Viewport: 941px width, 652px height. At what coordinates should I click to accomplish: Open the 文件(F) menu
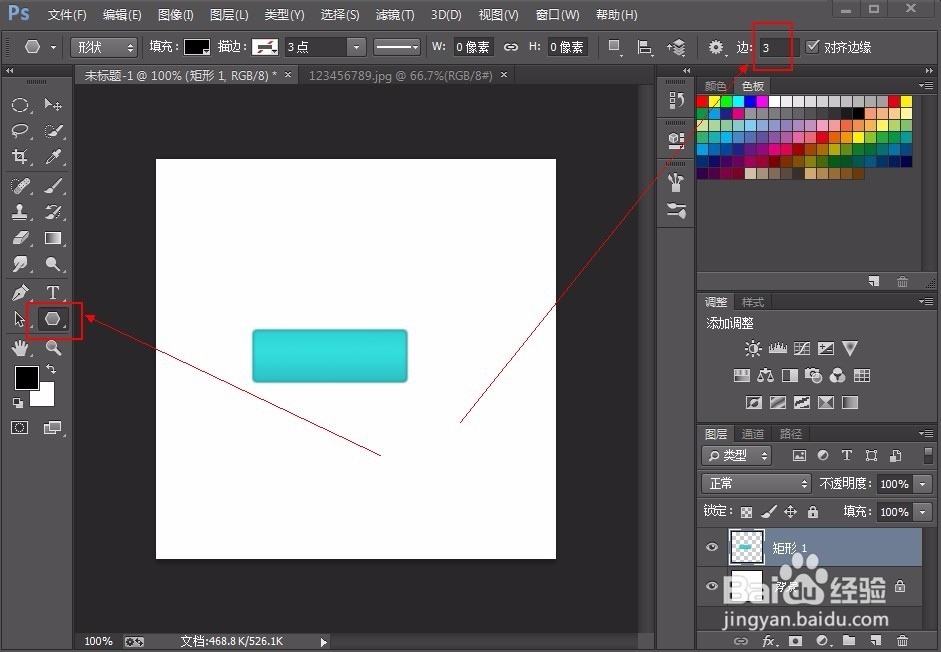click(67, 14)
